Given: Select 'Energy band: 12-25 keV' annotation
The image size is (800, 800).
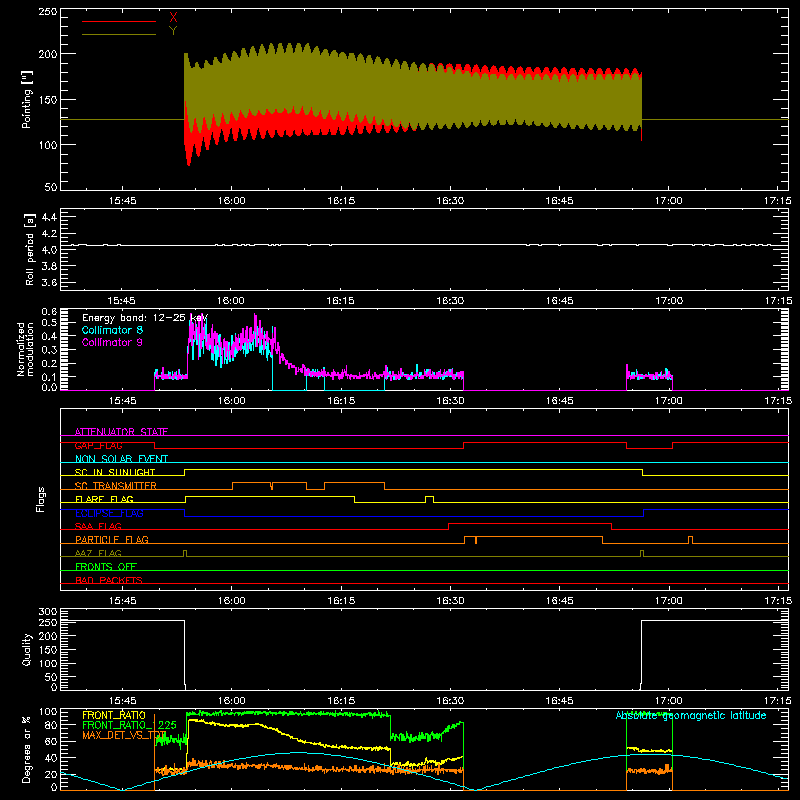Looking at the screenshot, I should [x=145, y=318].
